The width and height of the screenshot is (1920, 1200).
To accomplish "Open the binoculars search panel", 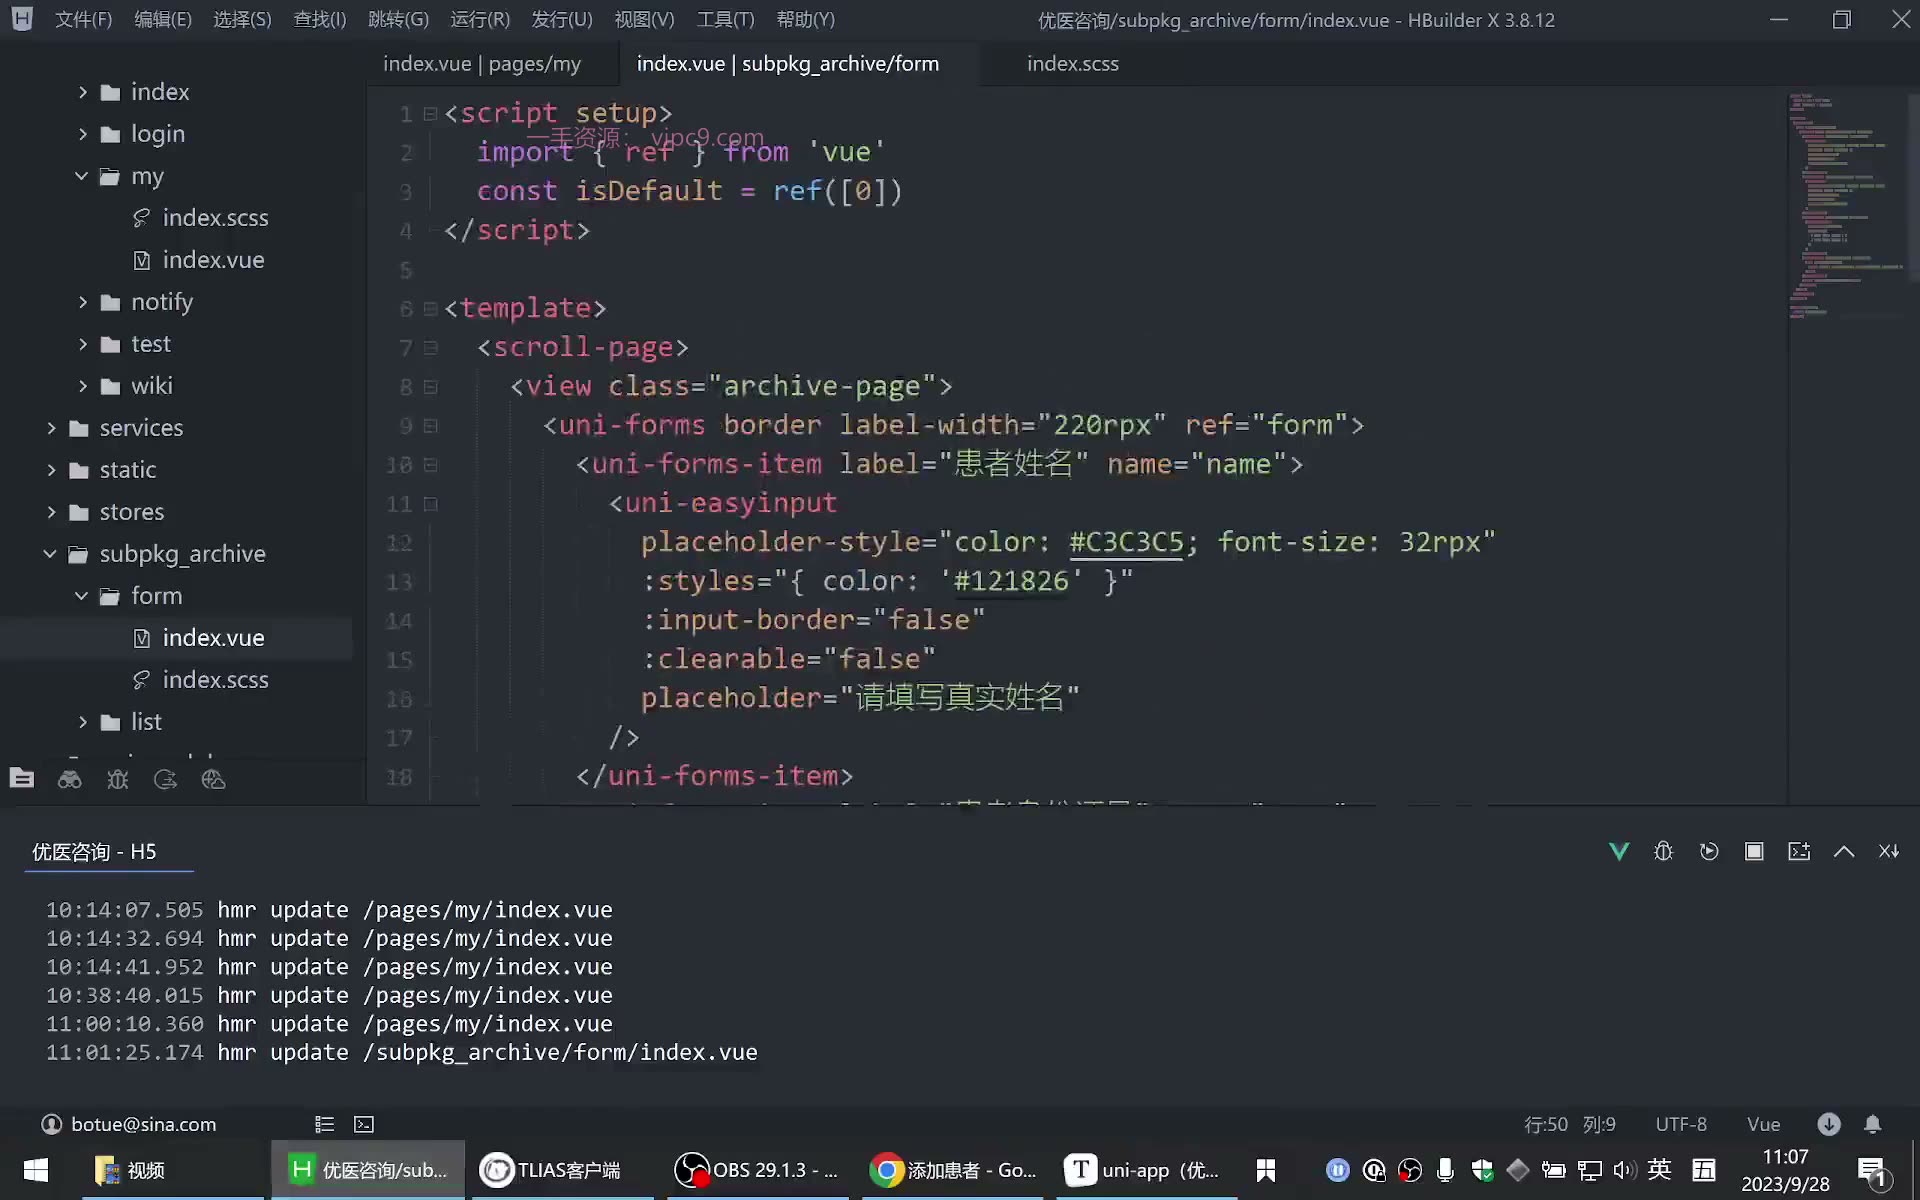I will pyautogui.click(x=70, y=779).
